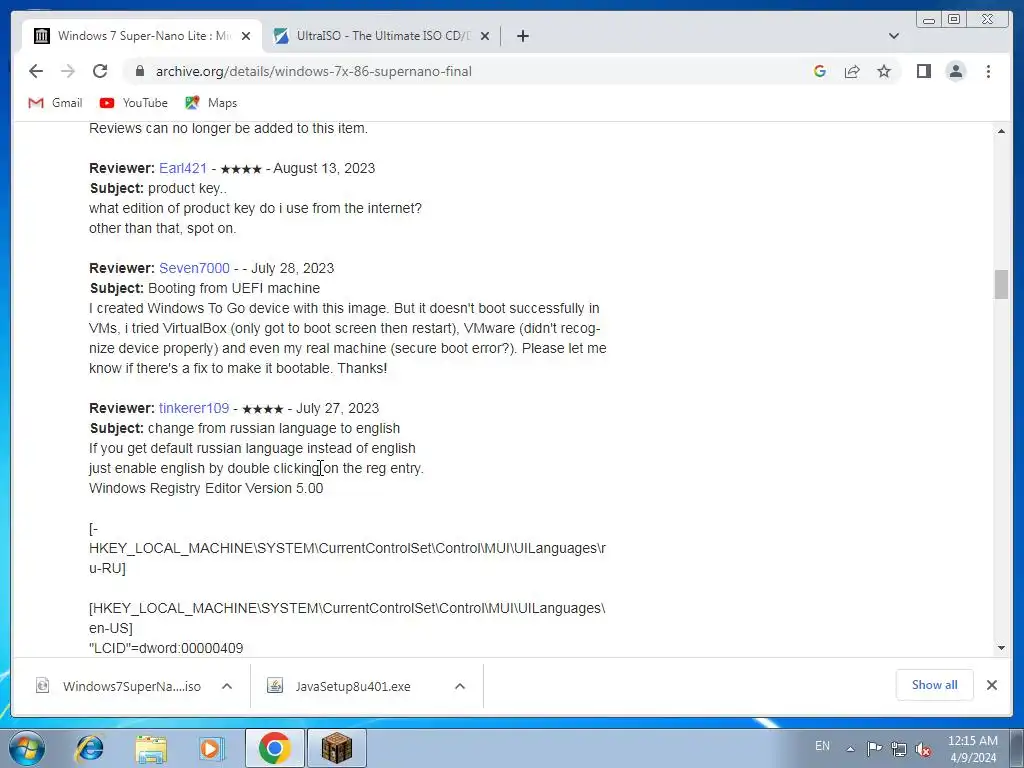Select the Windows 7 Super-Nano Lite tab
The width and height of the screenshot is (1024, 768).
coord(142,36)
